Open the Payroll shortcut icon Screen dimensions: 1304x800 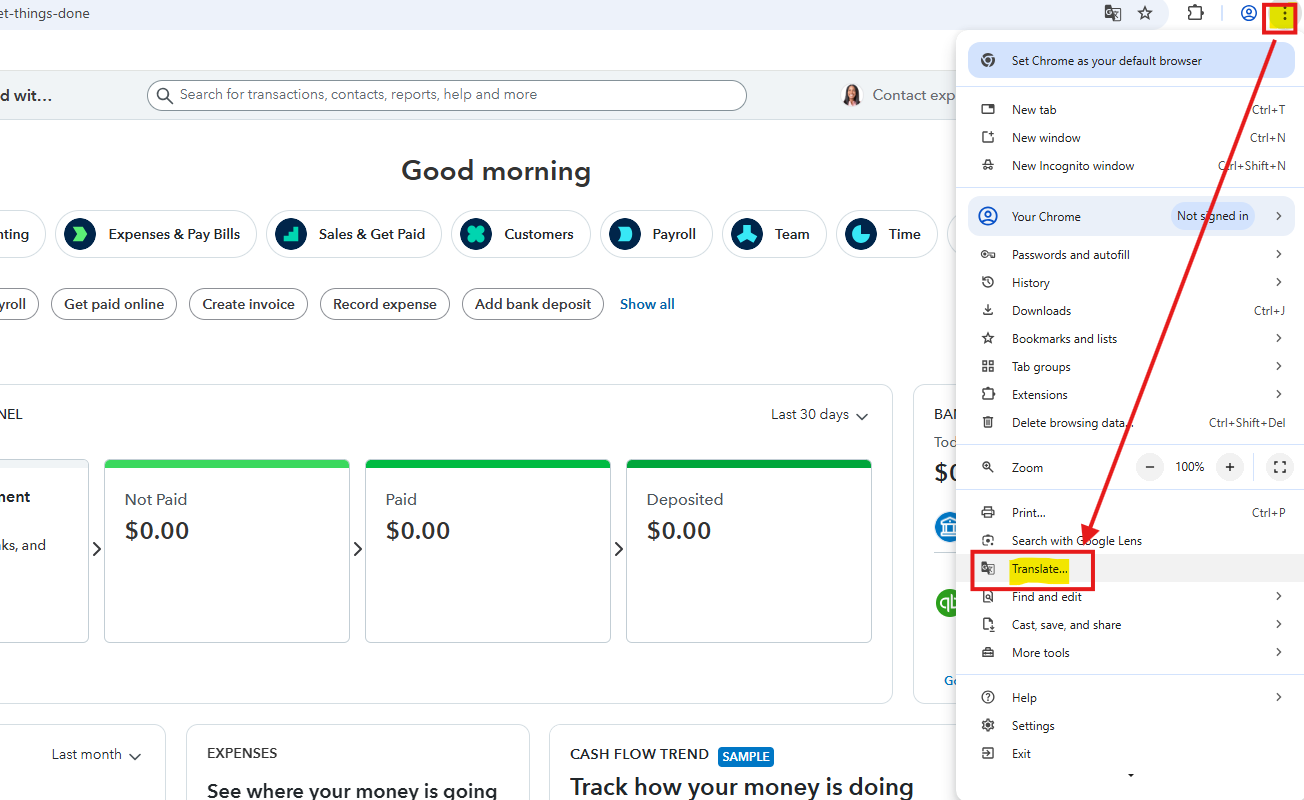625,234
